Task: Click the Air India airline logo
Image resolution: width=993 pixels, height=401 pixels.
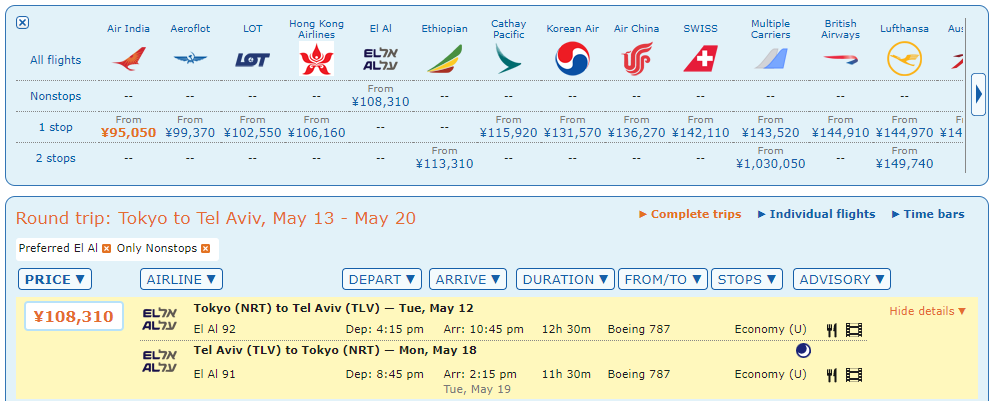Action: [x=128, y=60]
